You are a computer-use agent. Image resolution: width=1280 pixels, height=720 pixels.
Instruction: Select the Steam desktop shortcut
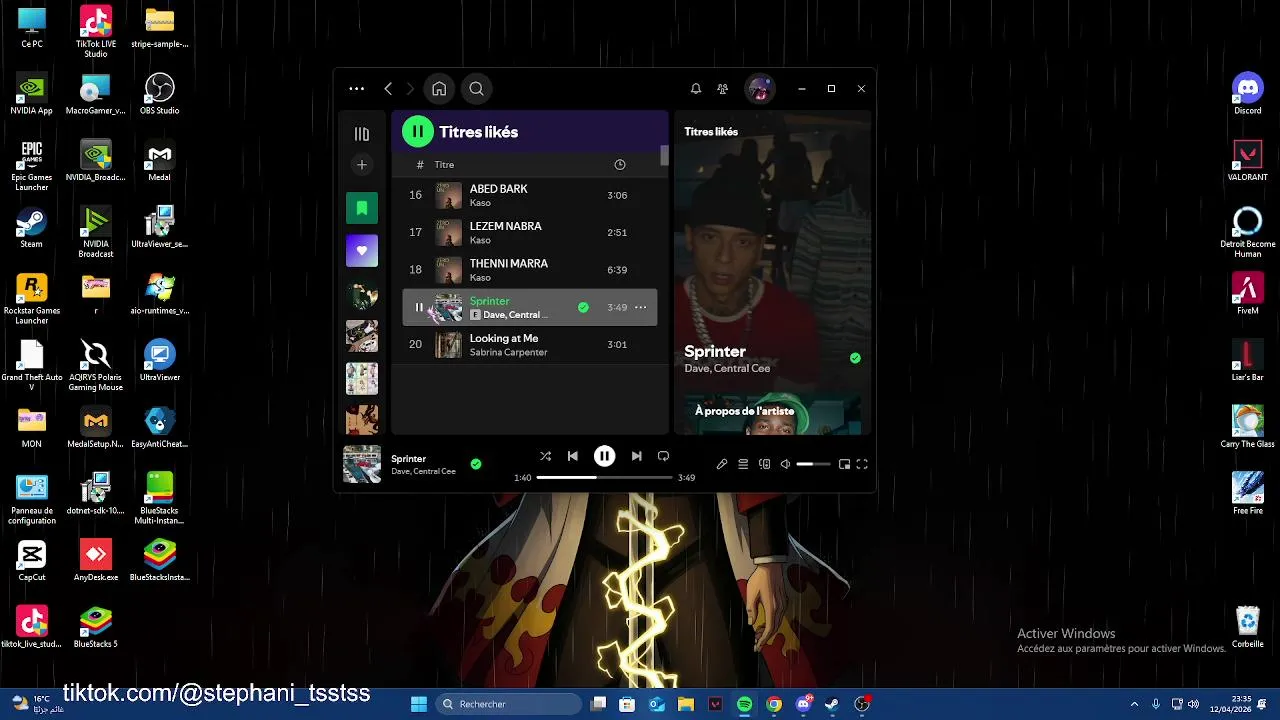pos(31,227)
